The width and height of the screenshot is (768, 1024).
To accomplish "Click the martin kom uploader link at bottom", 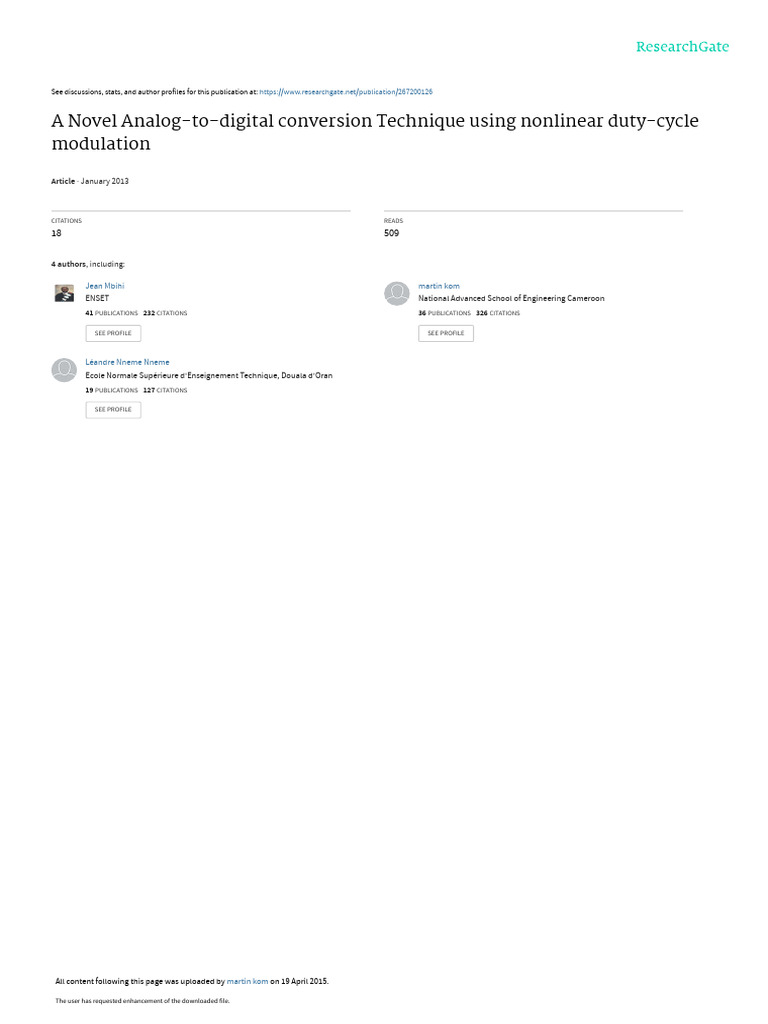I will point(248,981).
